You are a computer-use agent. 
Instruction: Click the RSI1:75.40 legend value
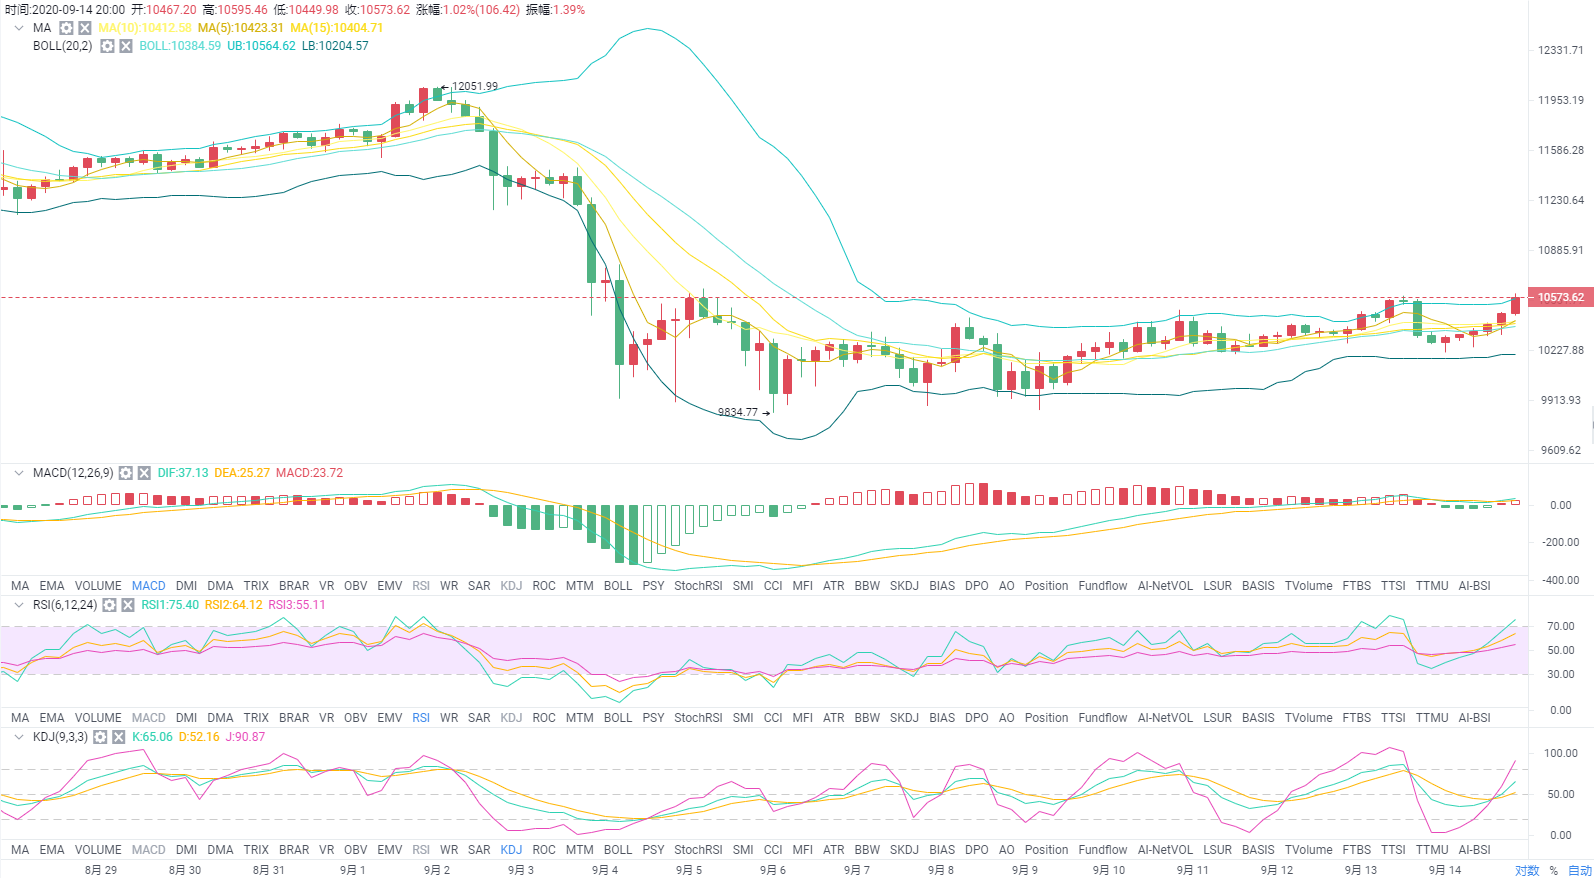[x=170, y=605]
